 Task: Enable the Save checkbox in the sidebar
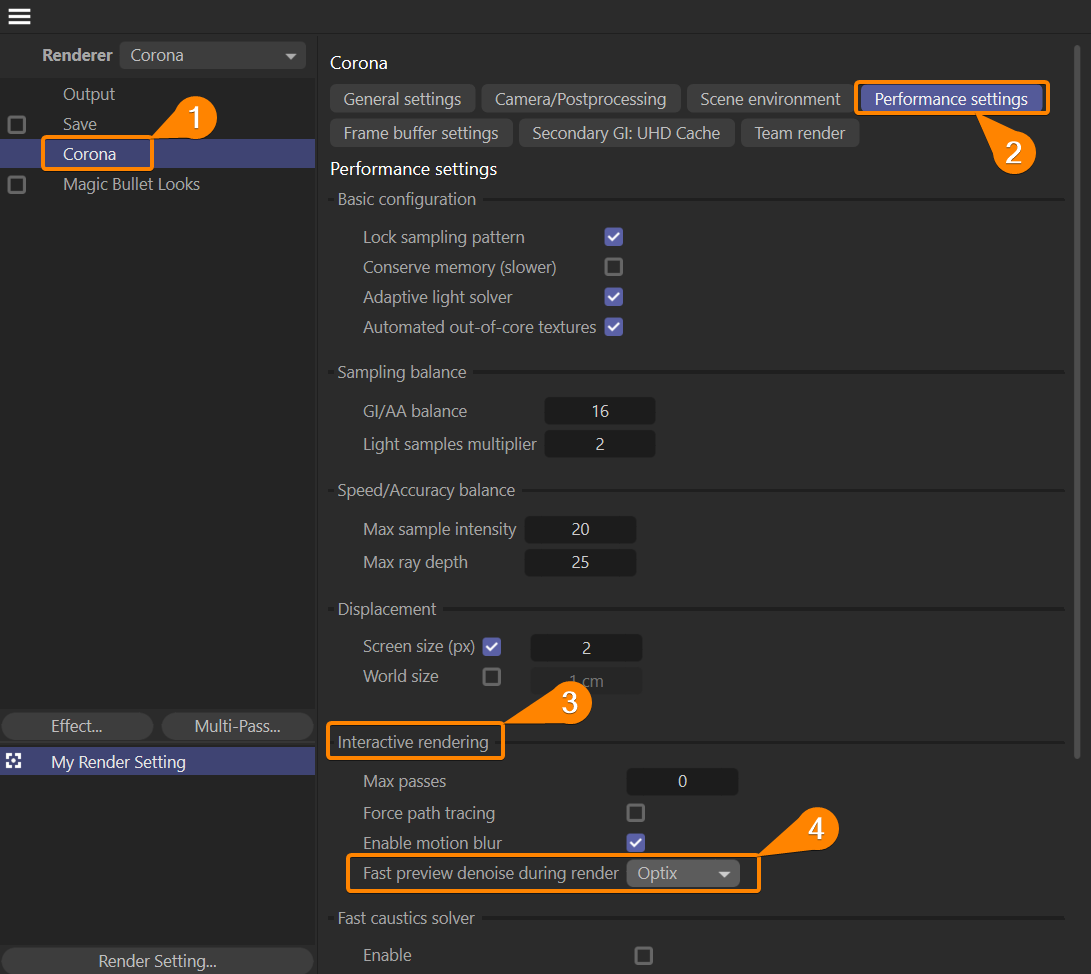17,125
